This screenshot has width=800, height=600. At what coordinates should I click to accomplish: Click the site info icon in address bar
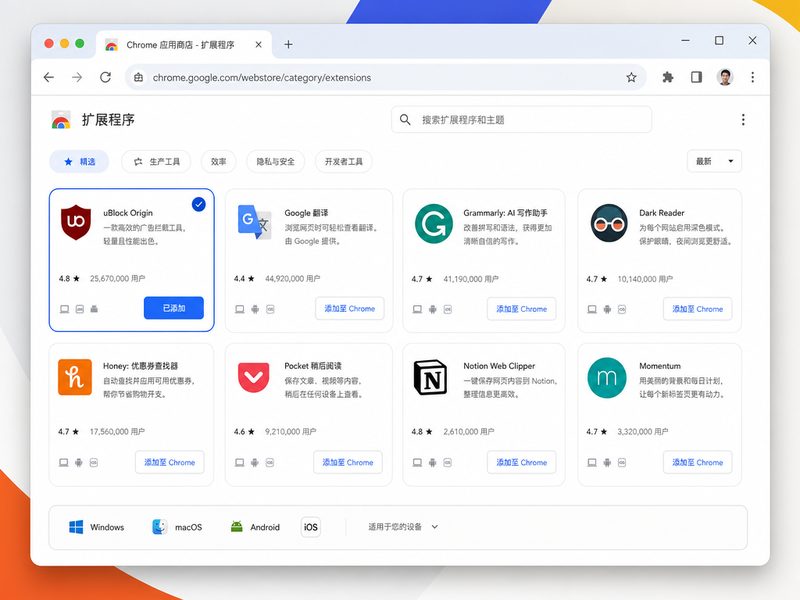[x=138, y=78]
